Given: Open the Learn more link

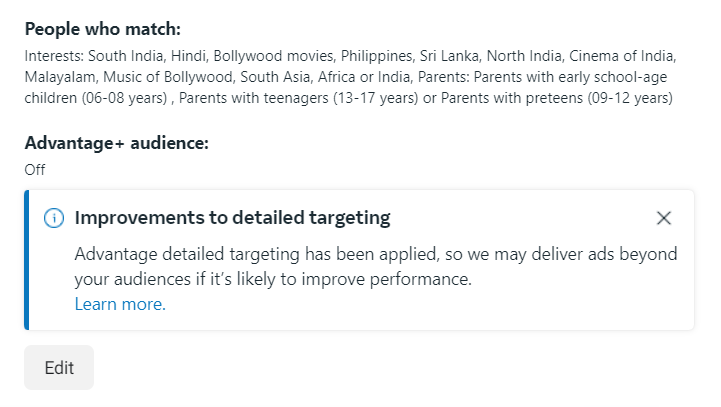Looking at the screenshot, I should click(x=120, y=304).
